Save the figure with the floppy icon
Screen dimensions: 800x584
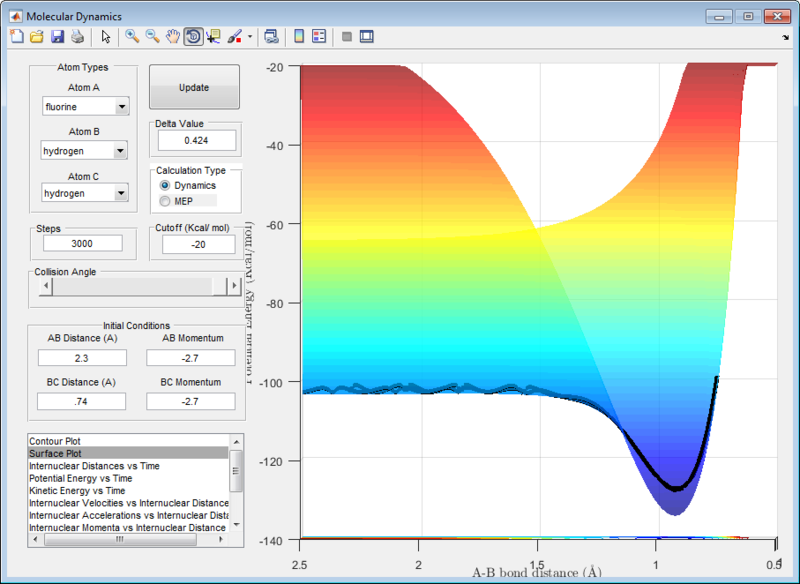pos(57,37)
